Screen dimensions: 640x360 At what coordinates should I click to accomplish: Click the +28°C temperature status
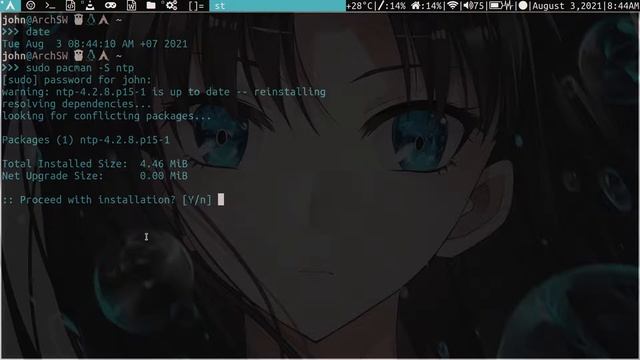point(359,6)
